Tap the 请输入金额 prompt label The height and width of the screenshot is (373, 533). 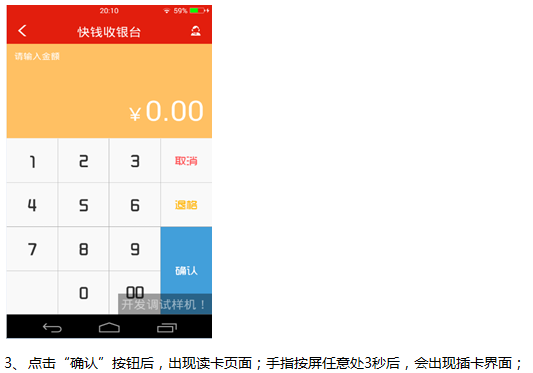[x=37, y=56]
